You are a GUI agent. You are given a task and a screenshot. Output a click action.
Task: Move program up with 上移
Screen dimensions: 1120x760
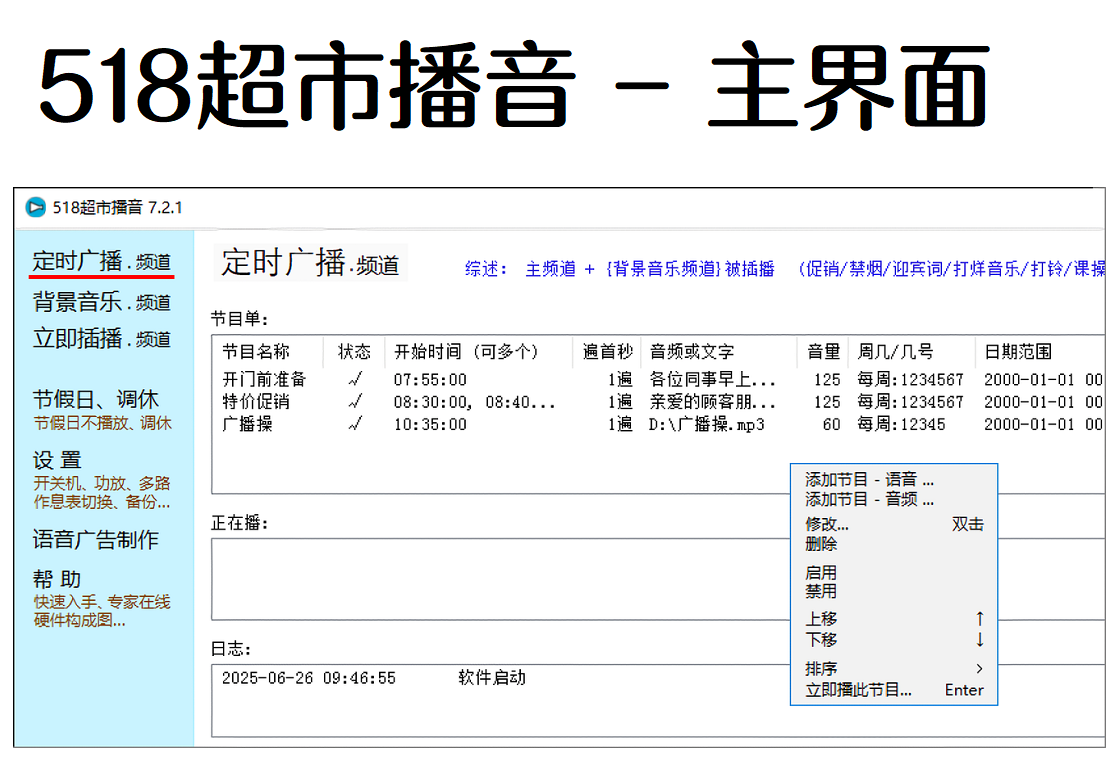click(x=821, y=619)
